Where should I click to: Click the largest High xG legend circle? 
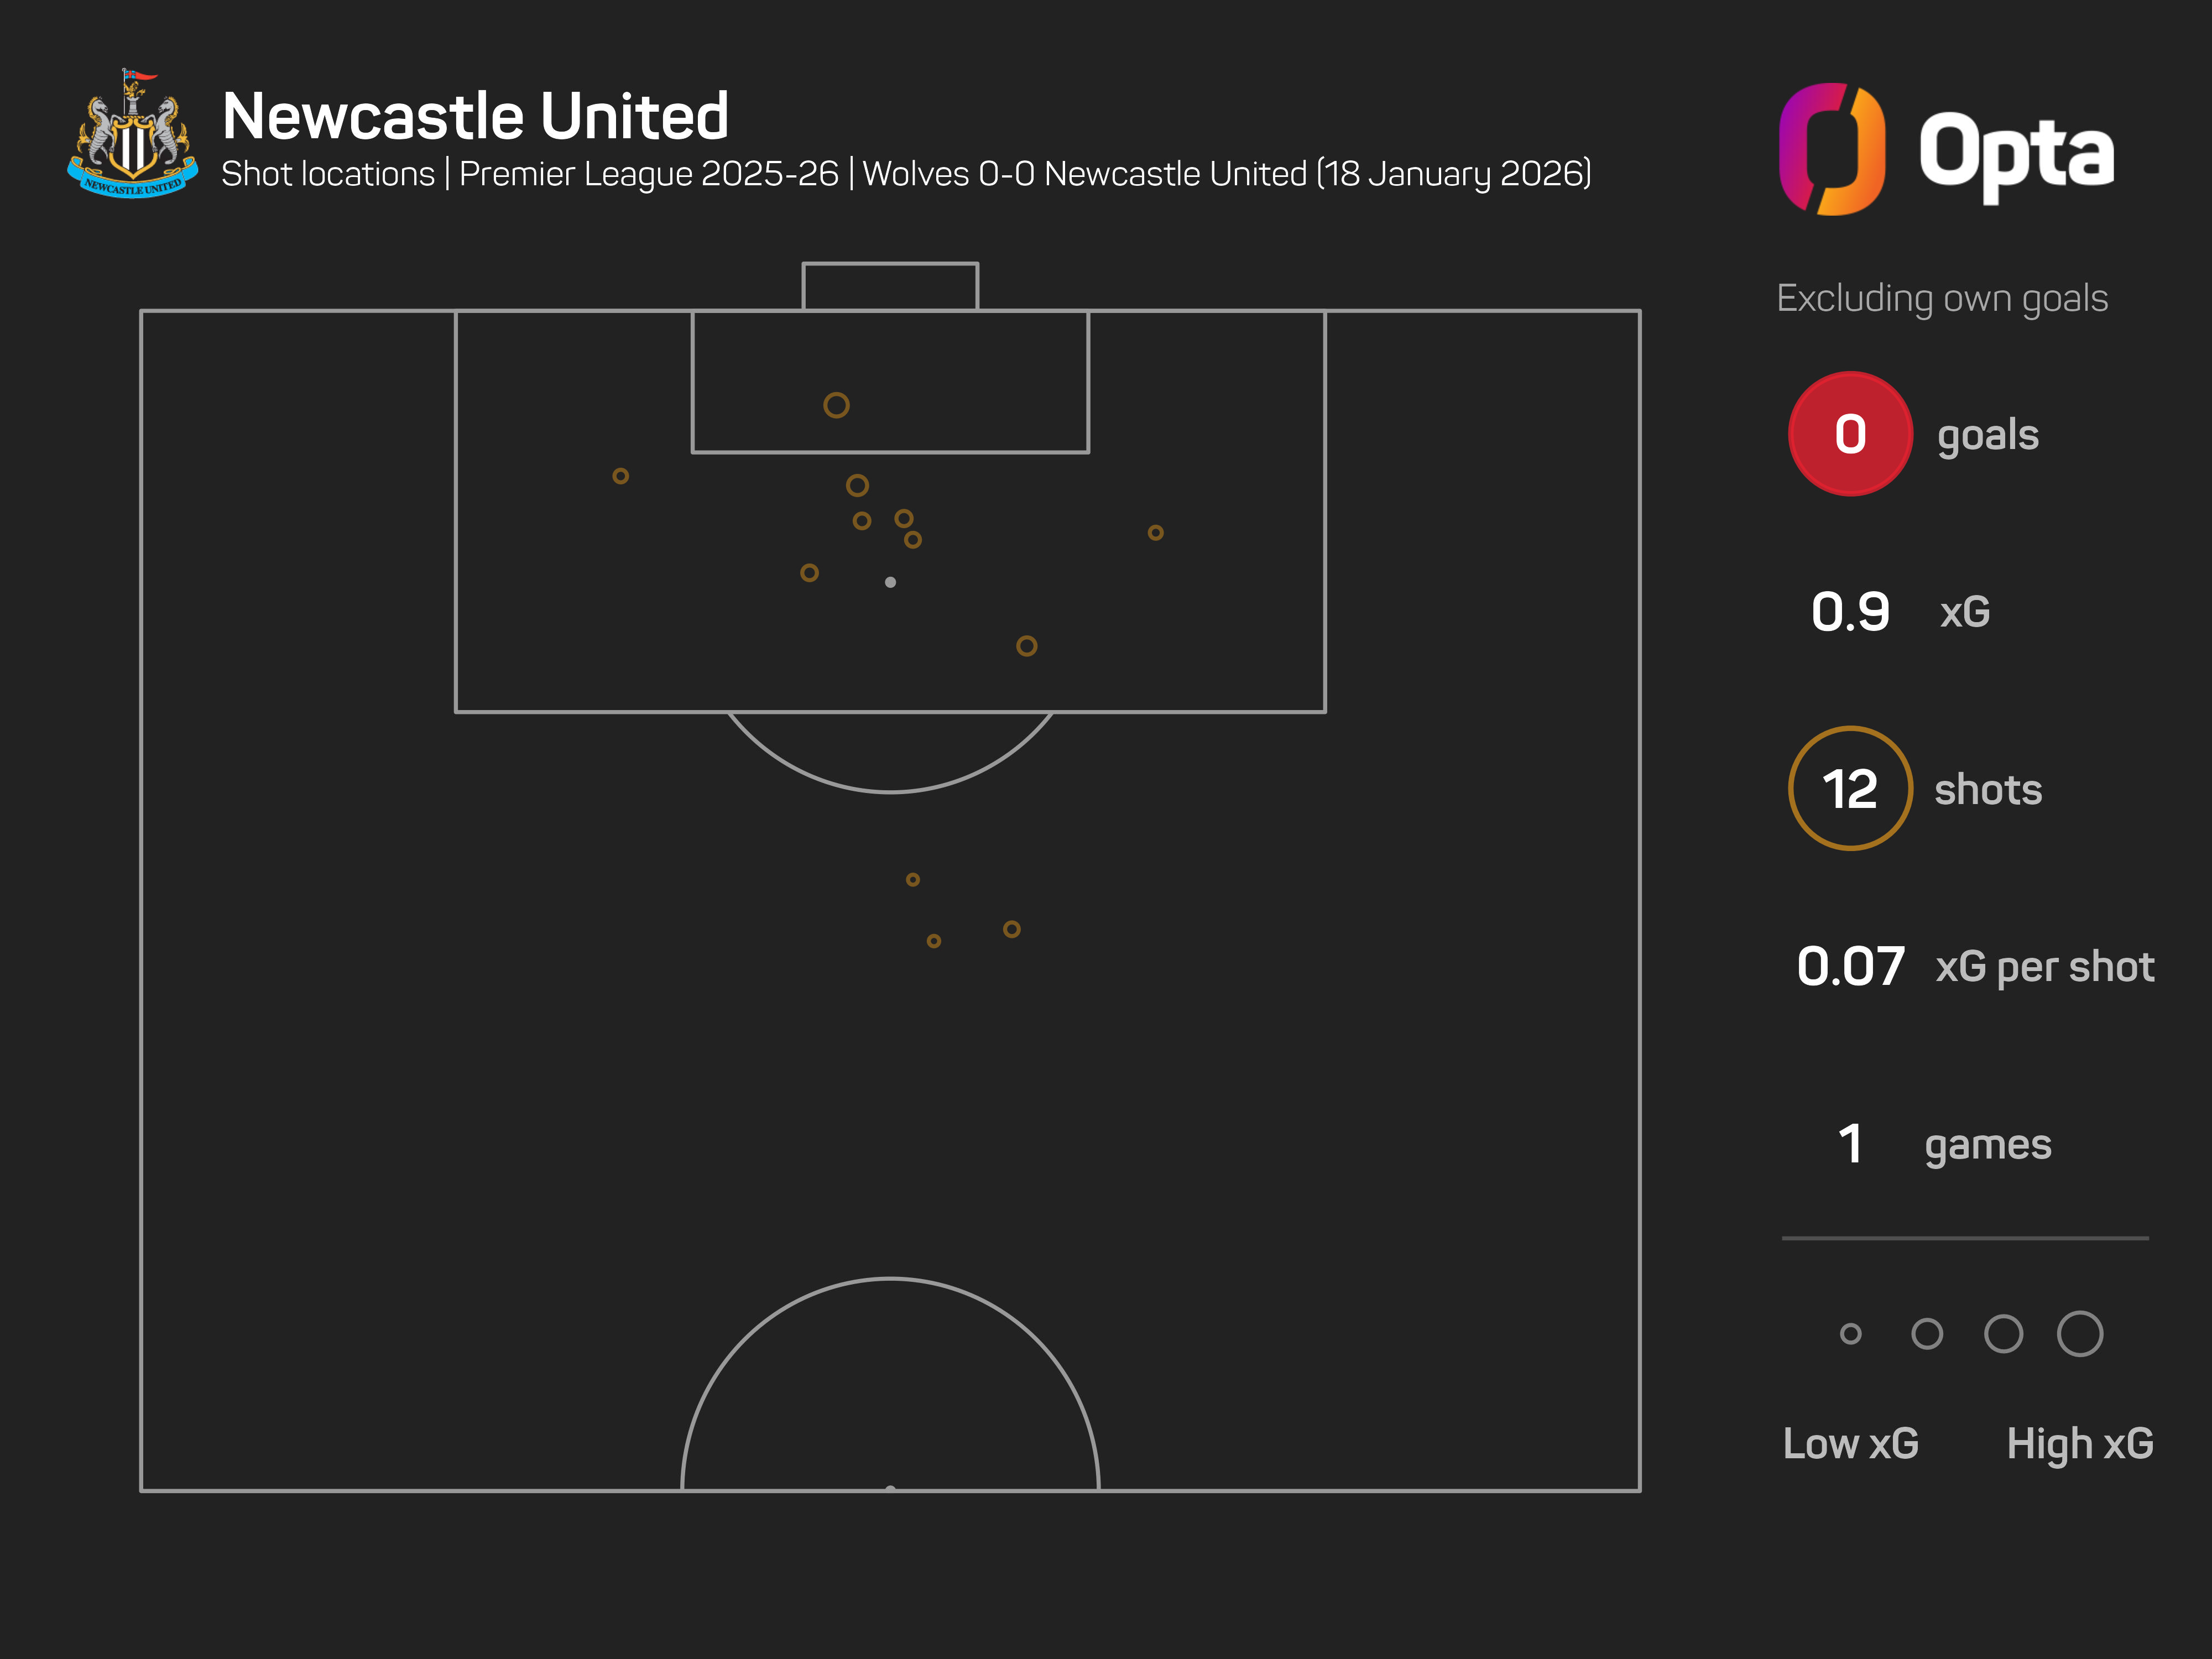point(2080,1334)
